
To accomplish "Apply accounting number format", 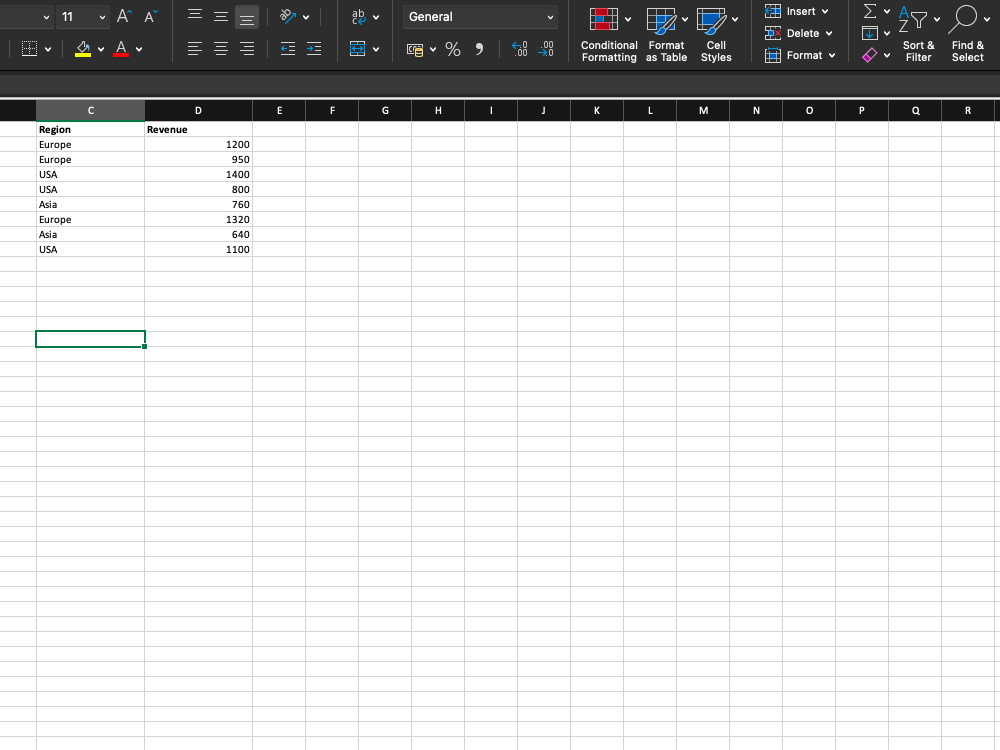I will 415,49.
